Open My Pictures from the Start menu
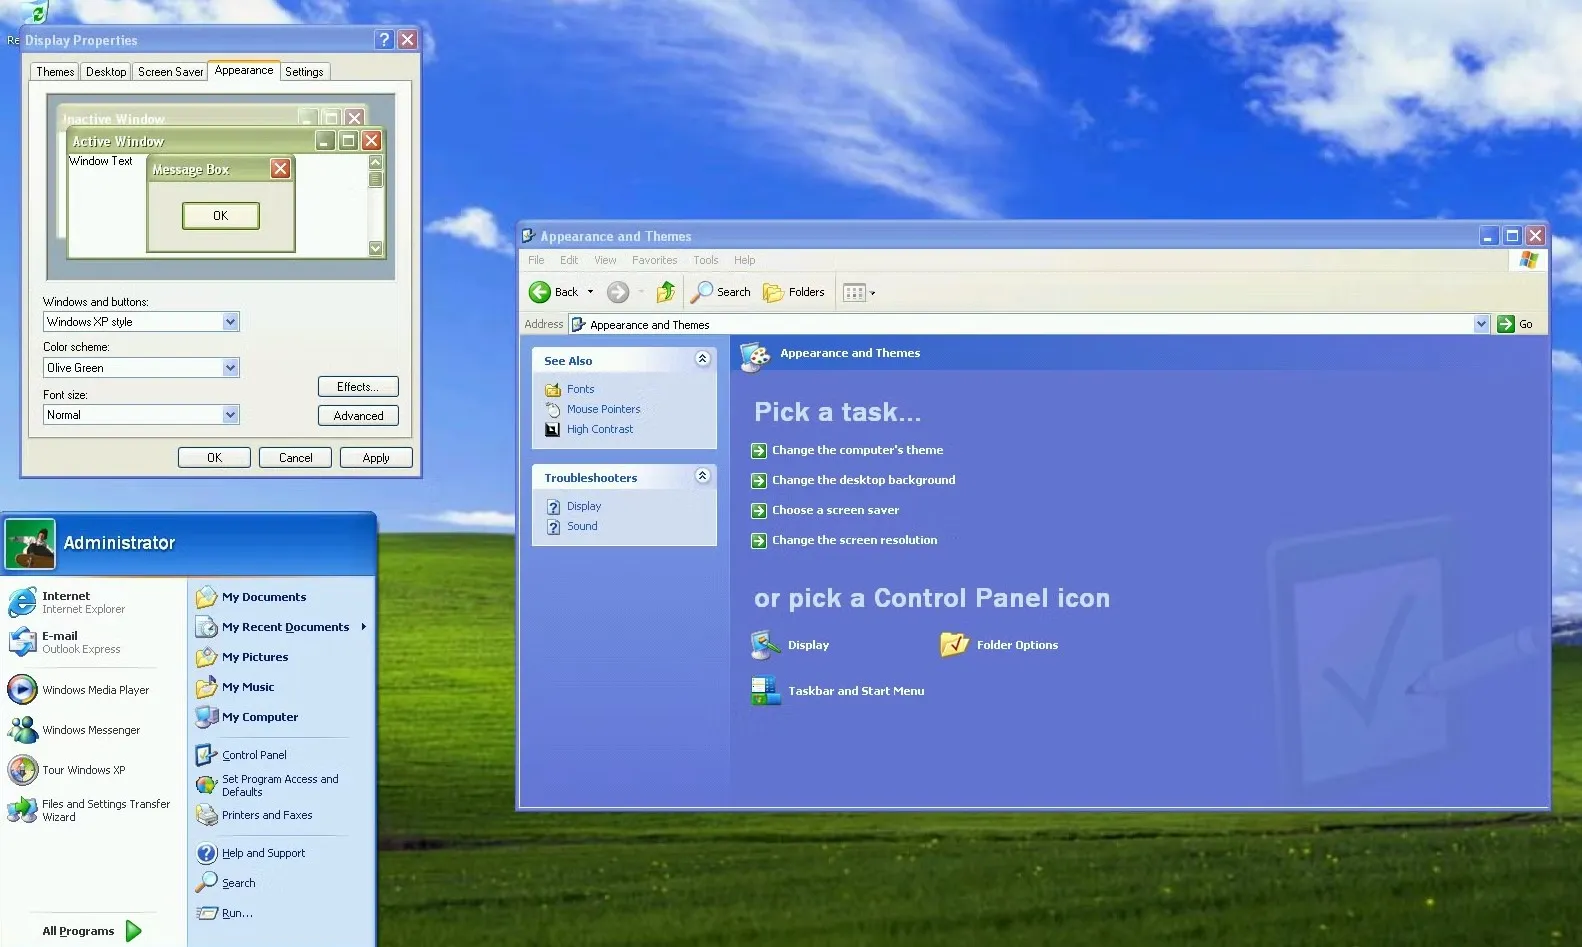 coord(242,657)
